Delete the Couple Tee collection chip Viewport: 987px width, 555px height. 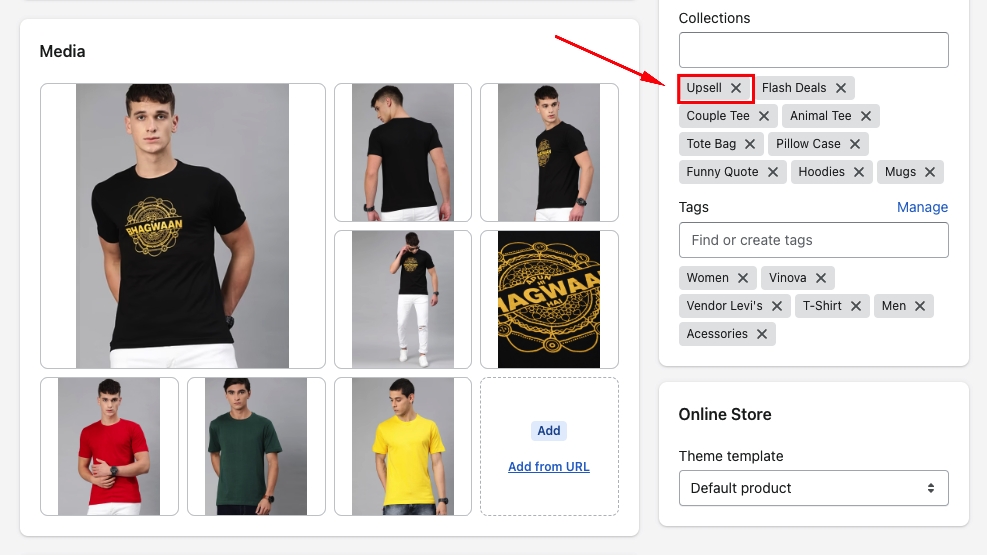coord(764,116)
